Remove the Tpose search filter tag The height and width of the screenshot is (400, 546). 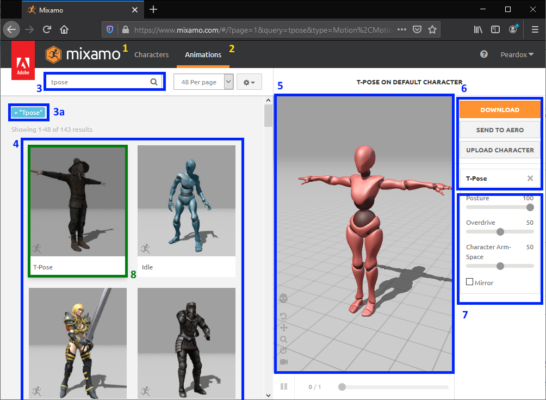pos(29,112)
